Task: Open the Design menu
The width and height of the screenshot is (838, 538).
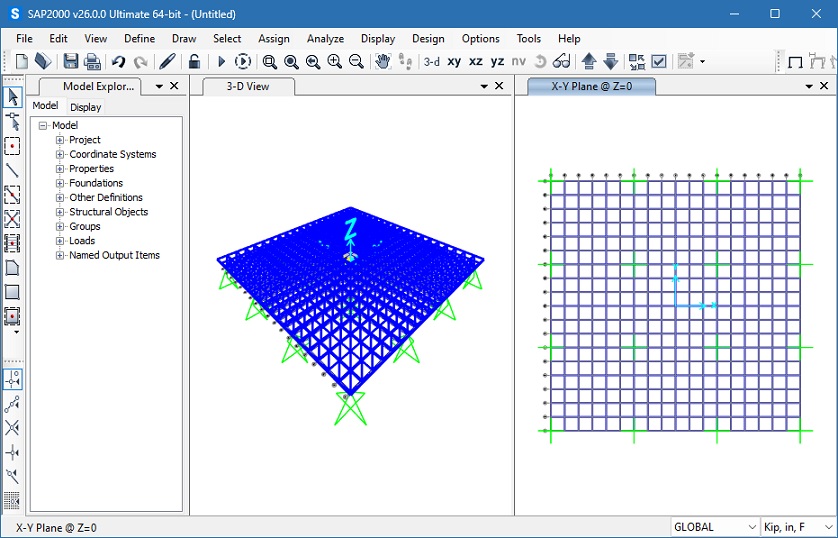Action: (428, 38)
